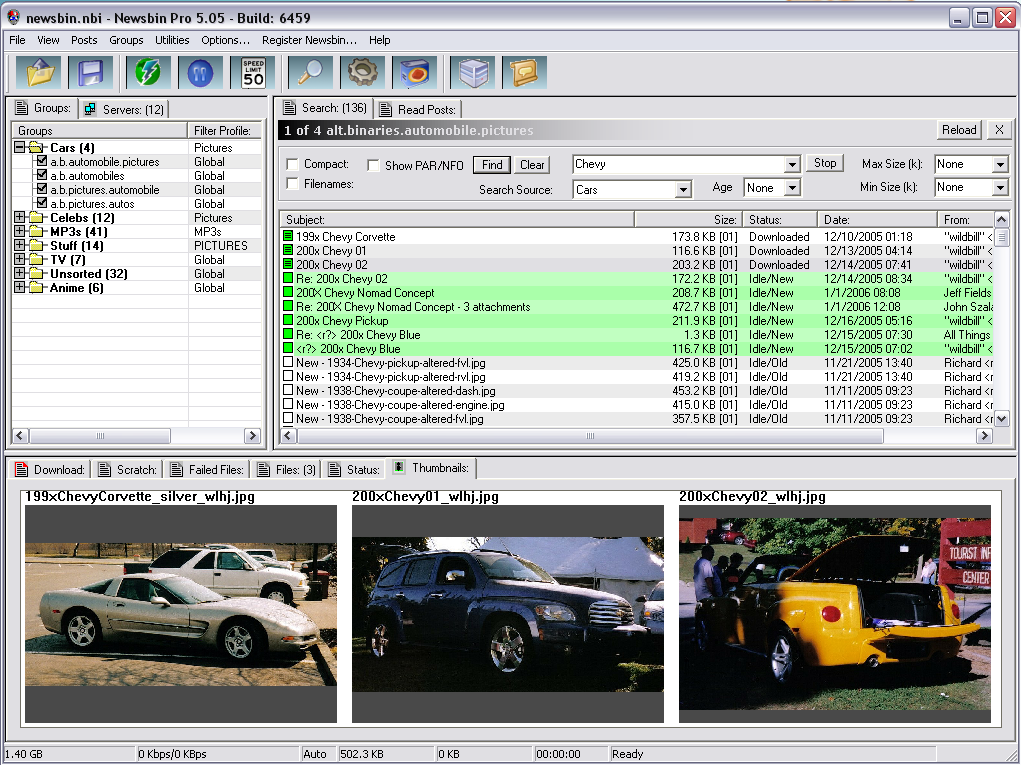
Task: Click the open folder toolbar icon
Action: [39, 73]
